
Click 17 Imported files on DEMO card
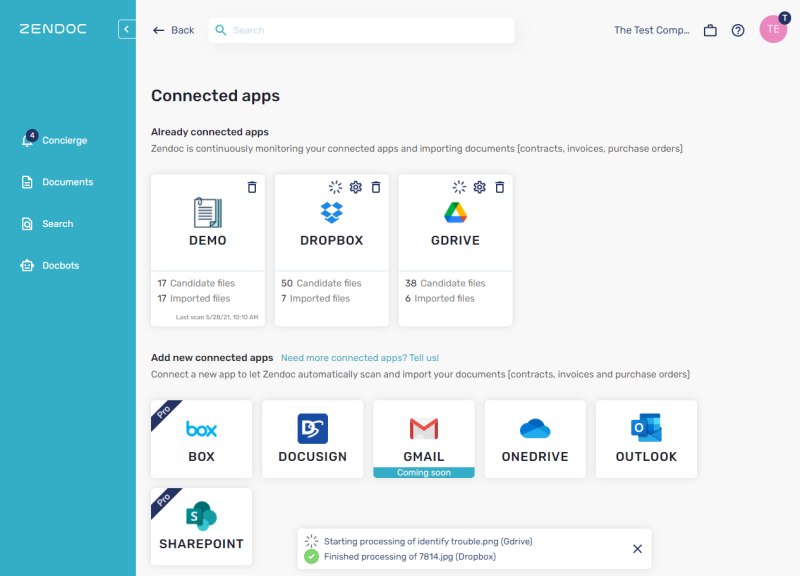click(193, 298)
